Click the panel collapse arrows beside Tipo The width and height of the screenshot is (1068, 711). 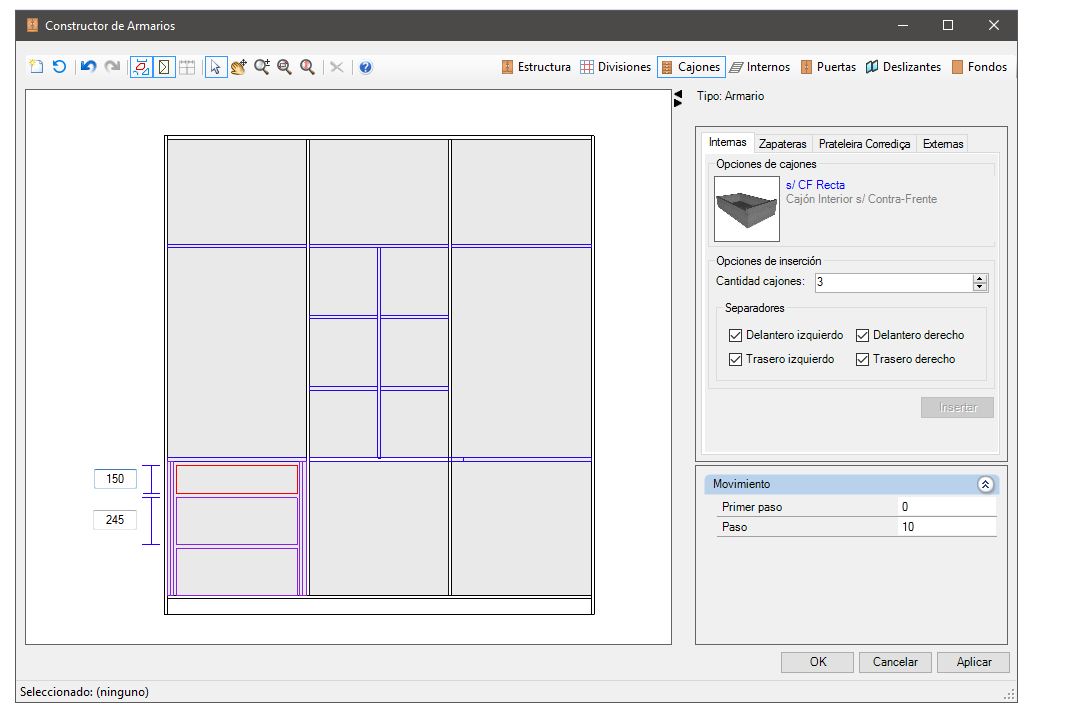(x=678, y=99)
